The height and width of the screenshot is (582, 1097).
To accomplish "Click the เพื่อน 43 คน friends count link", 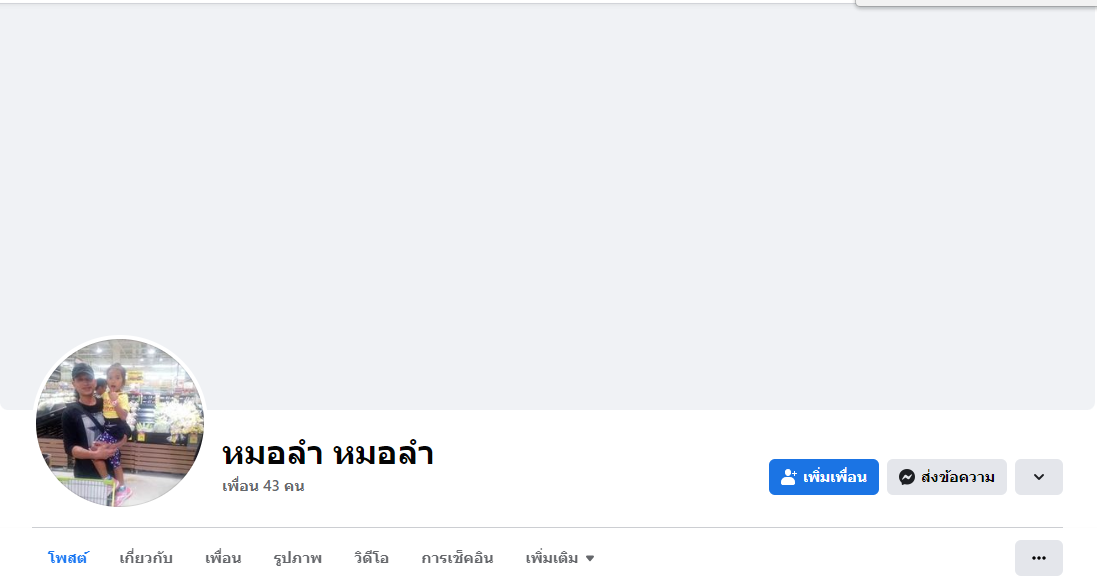I will pyautogui.click(x=263, y=486).
